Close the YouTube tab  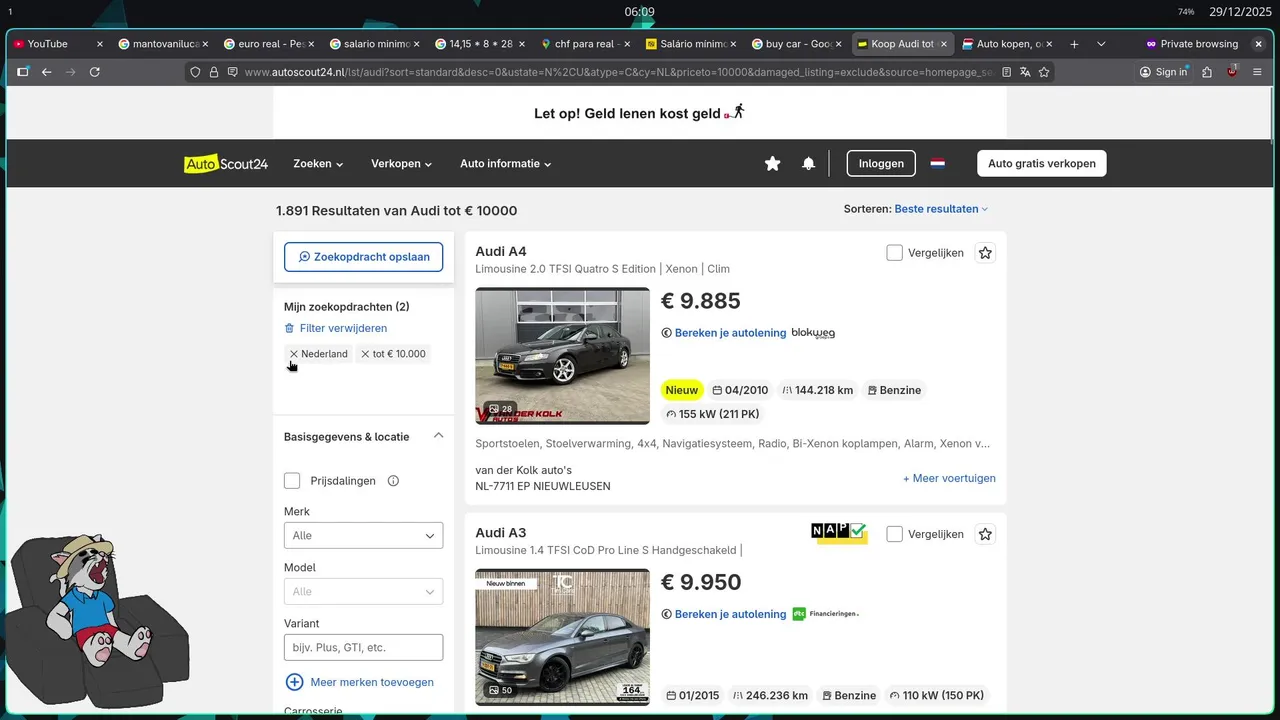tap(99, 44)
